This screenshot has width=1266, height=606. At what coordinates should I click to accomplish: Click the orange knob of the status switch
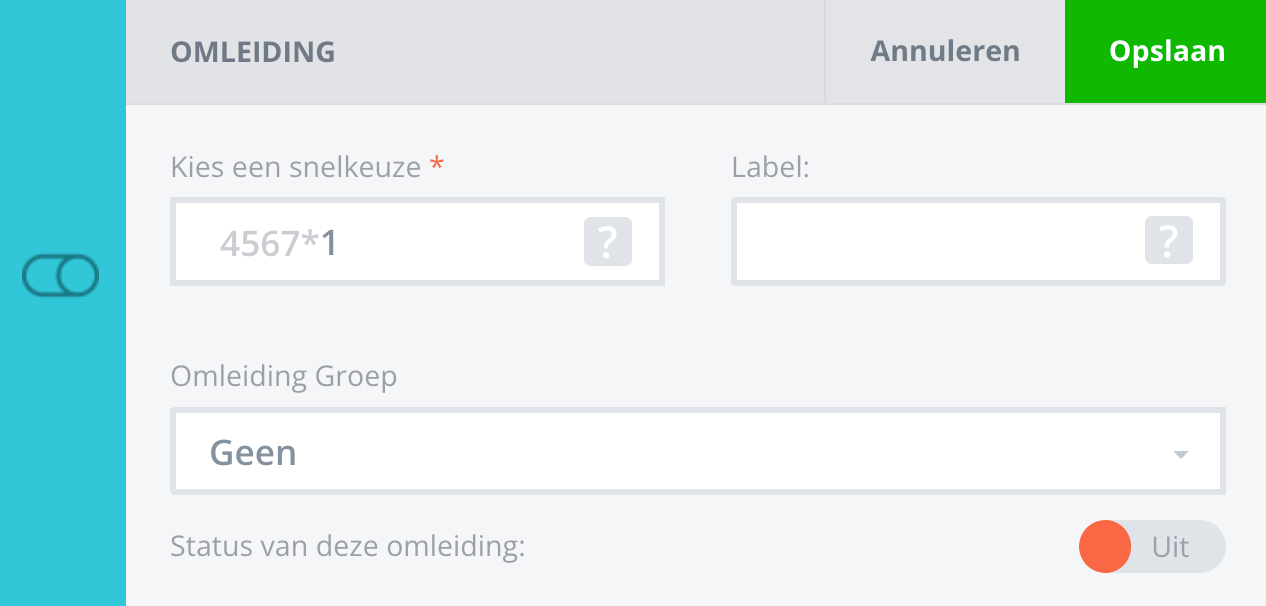point(1105,547)
